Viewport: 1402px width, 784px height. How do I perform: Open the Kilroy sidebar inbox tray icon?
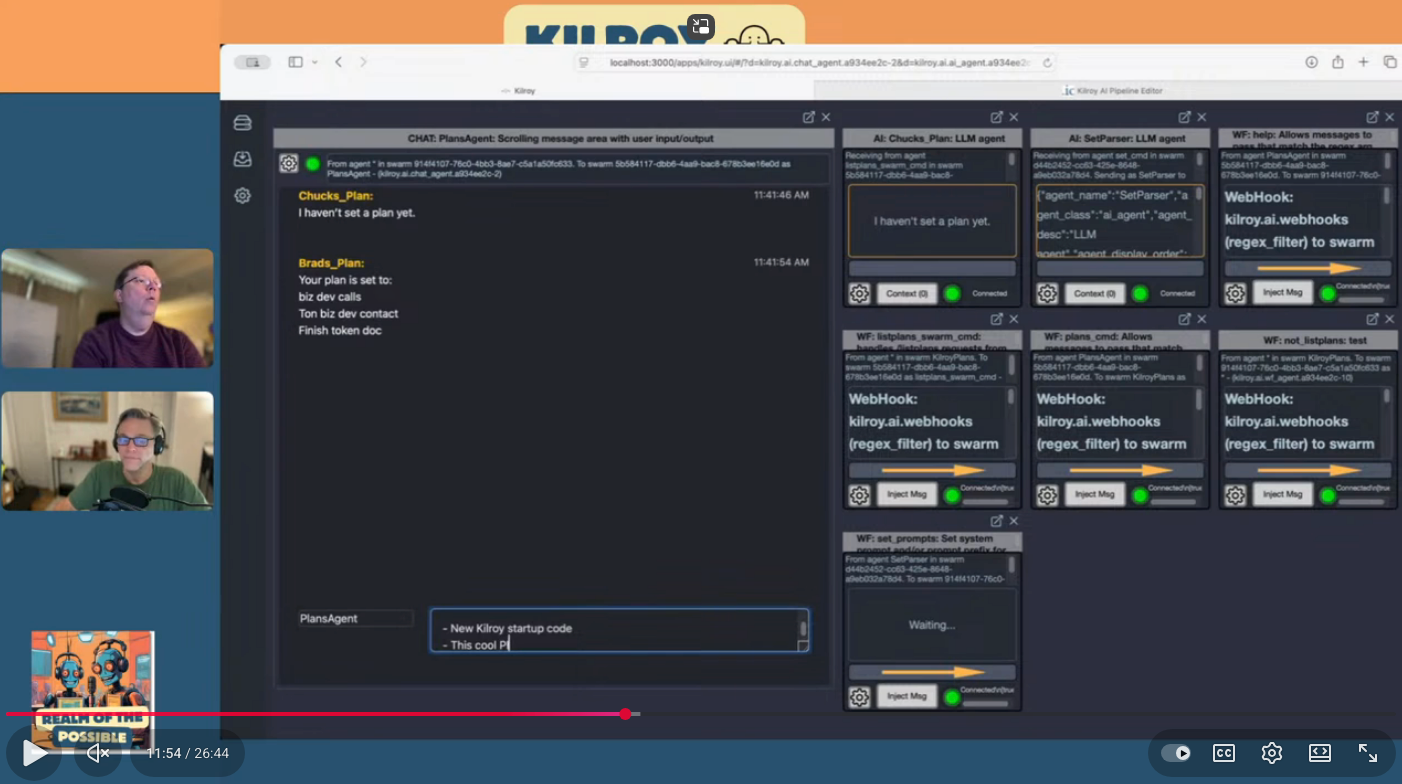pyautogui.click(x=242, y=159)
